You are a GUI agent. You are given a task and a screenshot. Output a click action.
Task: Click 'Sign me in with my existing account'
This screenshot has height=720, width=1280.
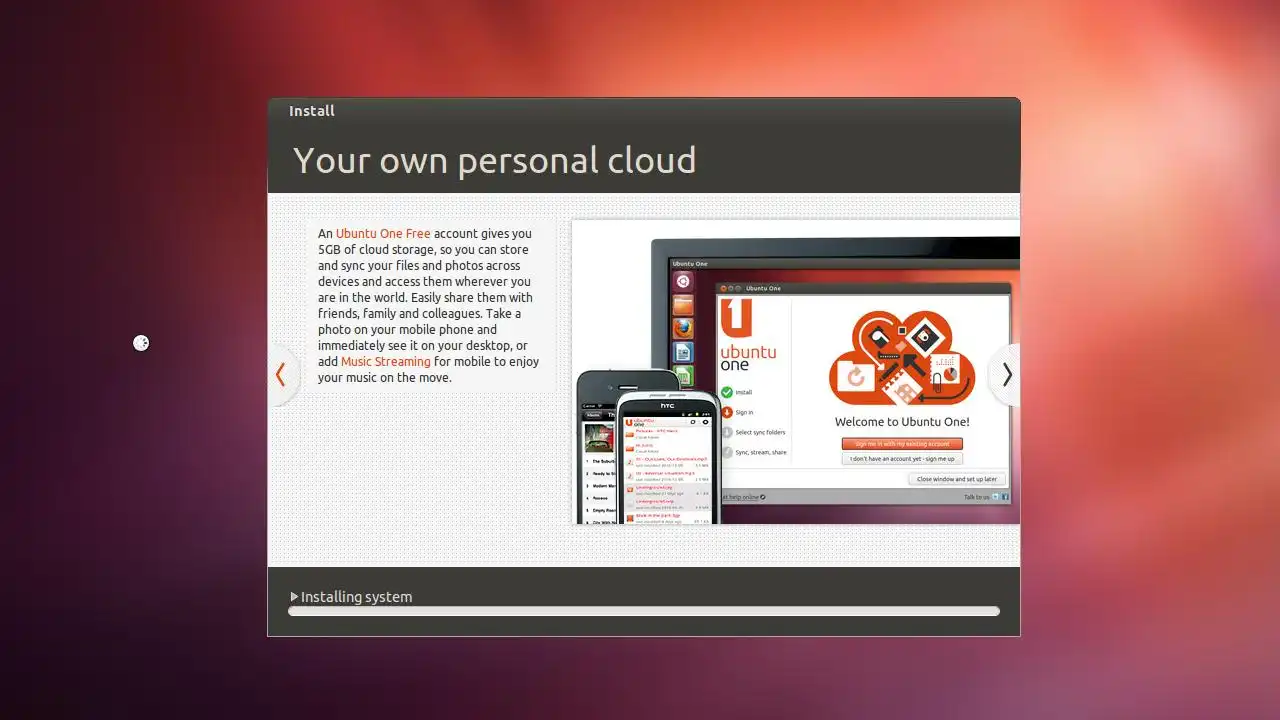902,443
